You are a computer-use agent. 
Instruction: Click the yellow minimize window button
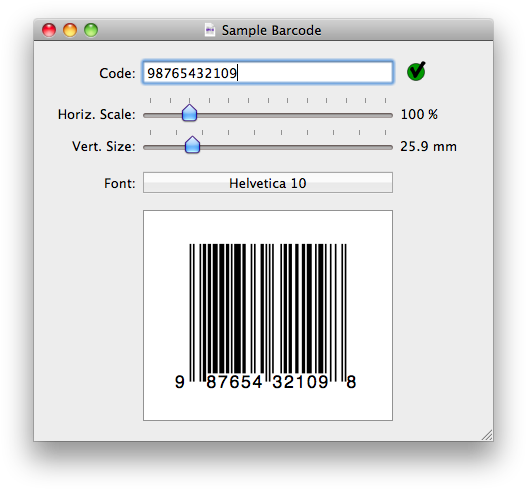[70, 30]
